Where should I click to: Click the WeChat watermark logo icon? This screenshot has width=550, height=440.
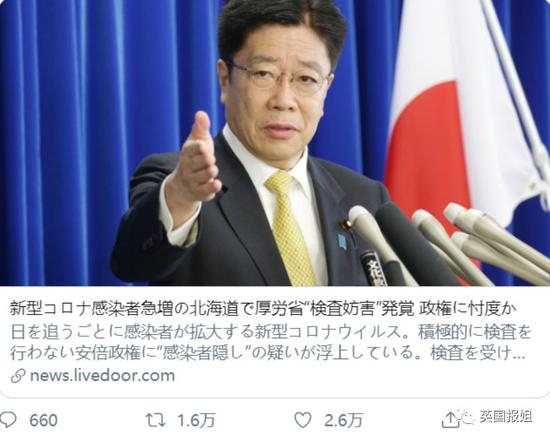tap(470, 418)
